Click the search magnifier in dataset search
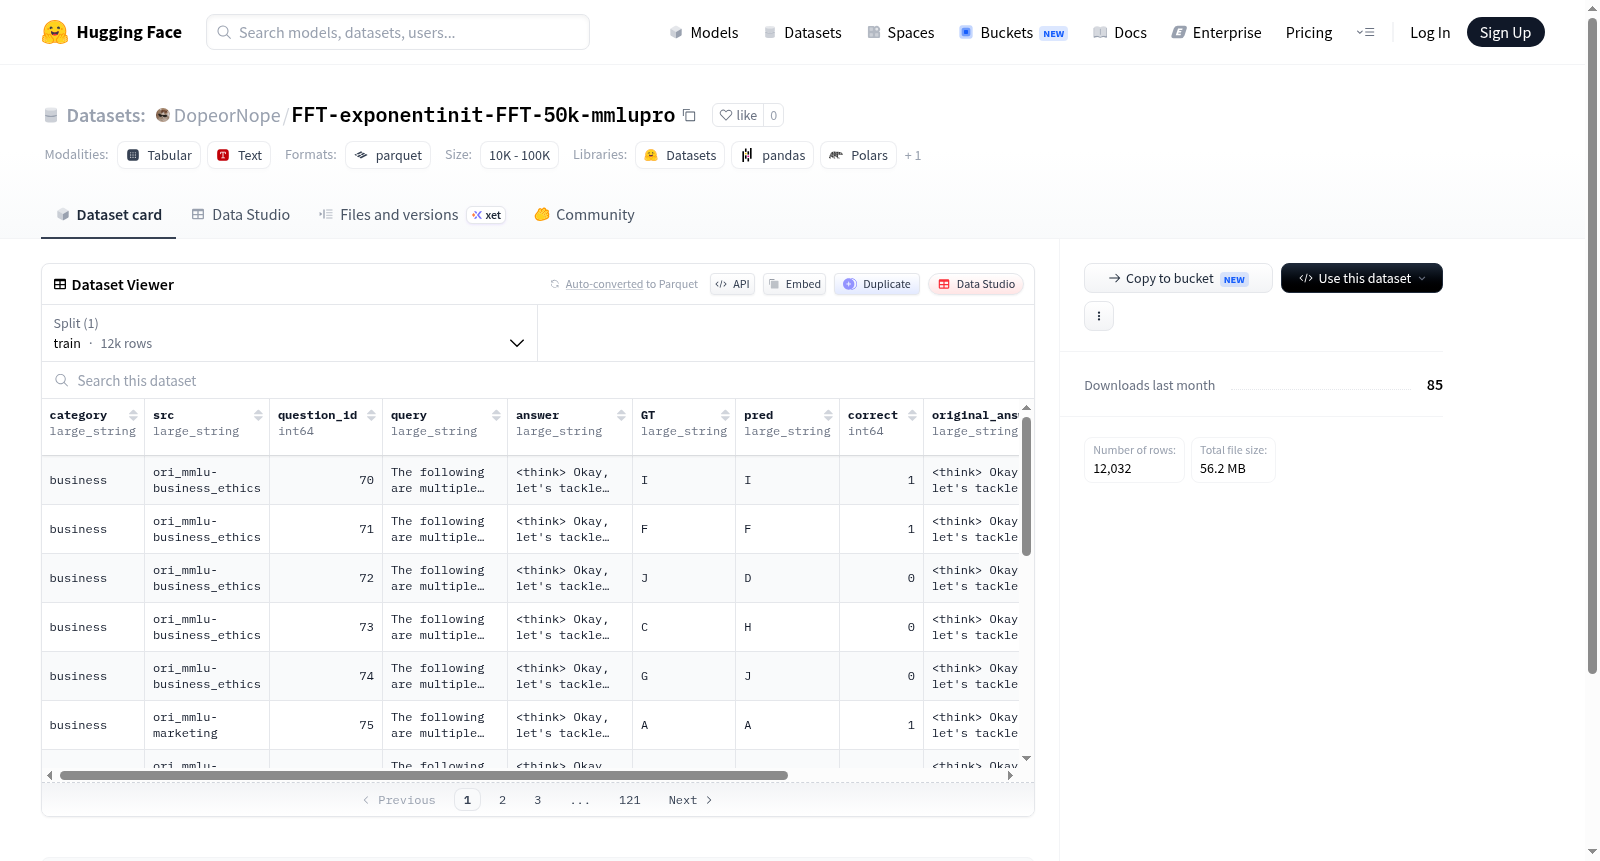The width and height of the screenshot is (1600, 861). pyautogui.click(x=62, y=380)
